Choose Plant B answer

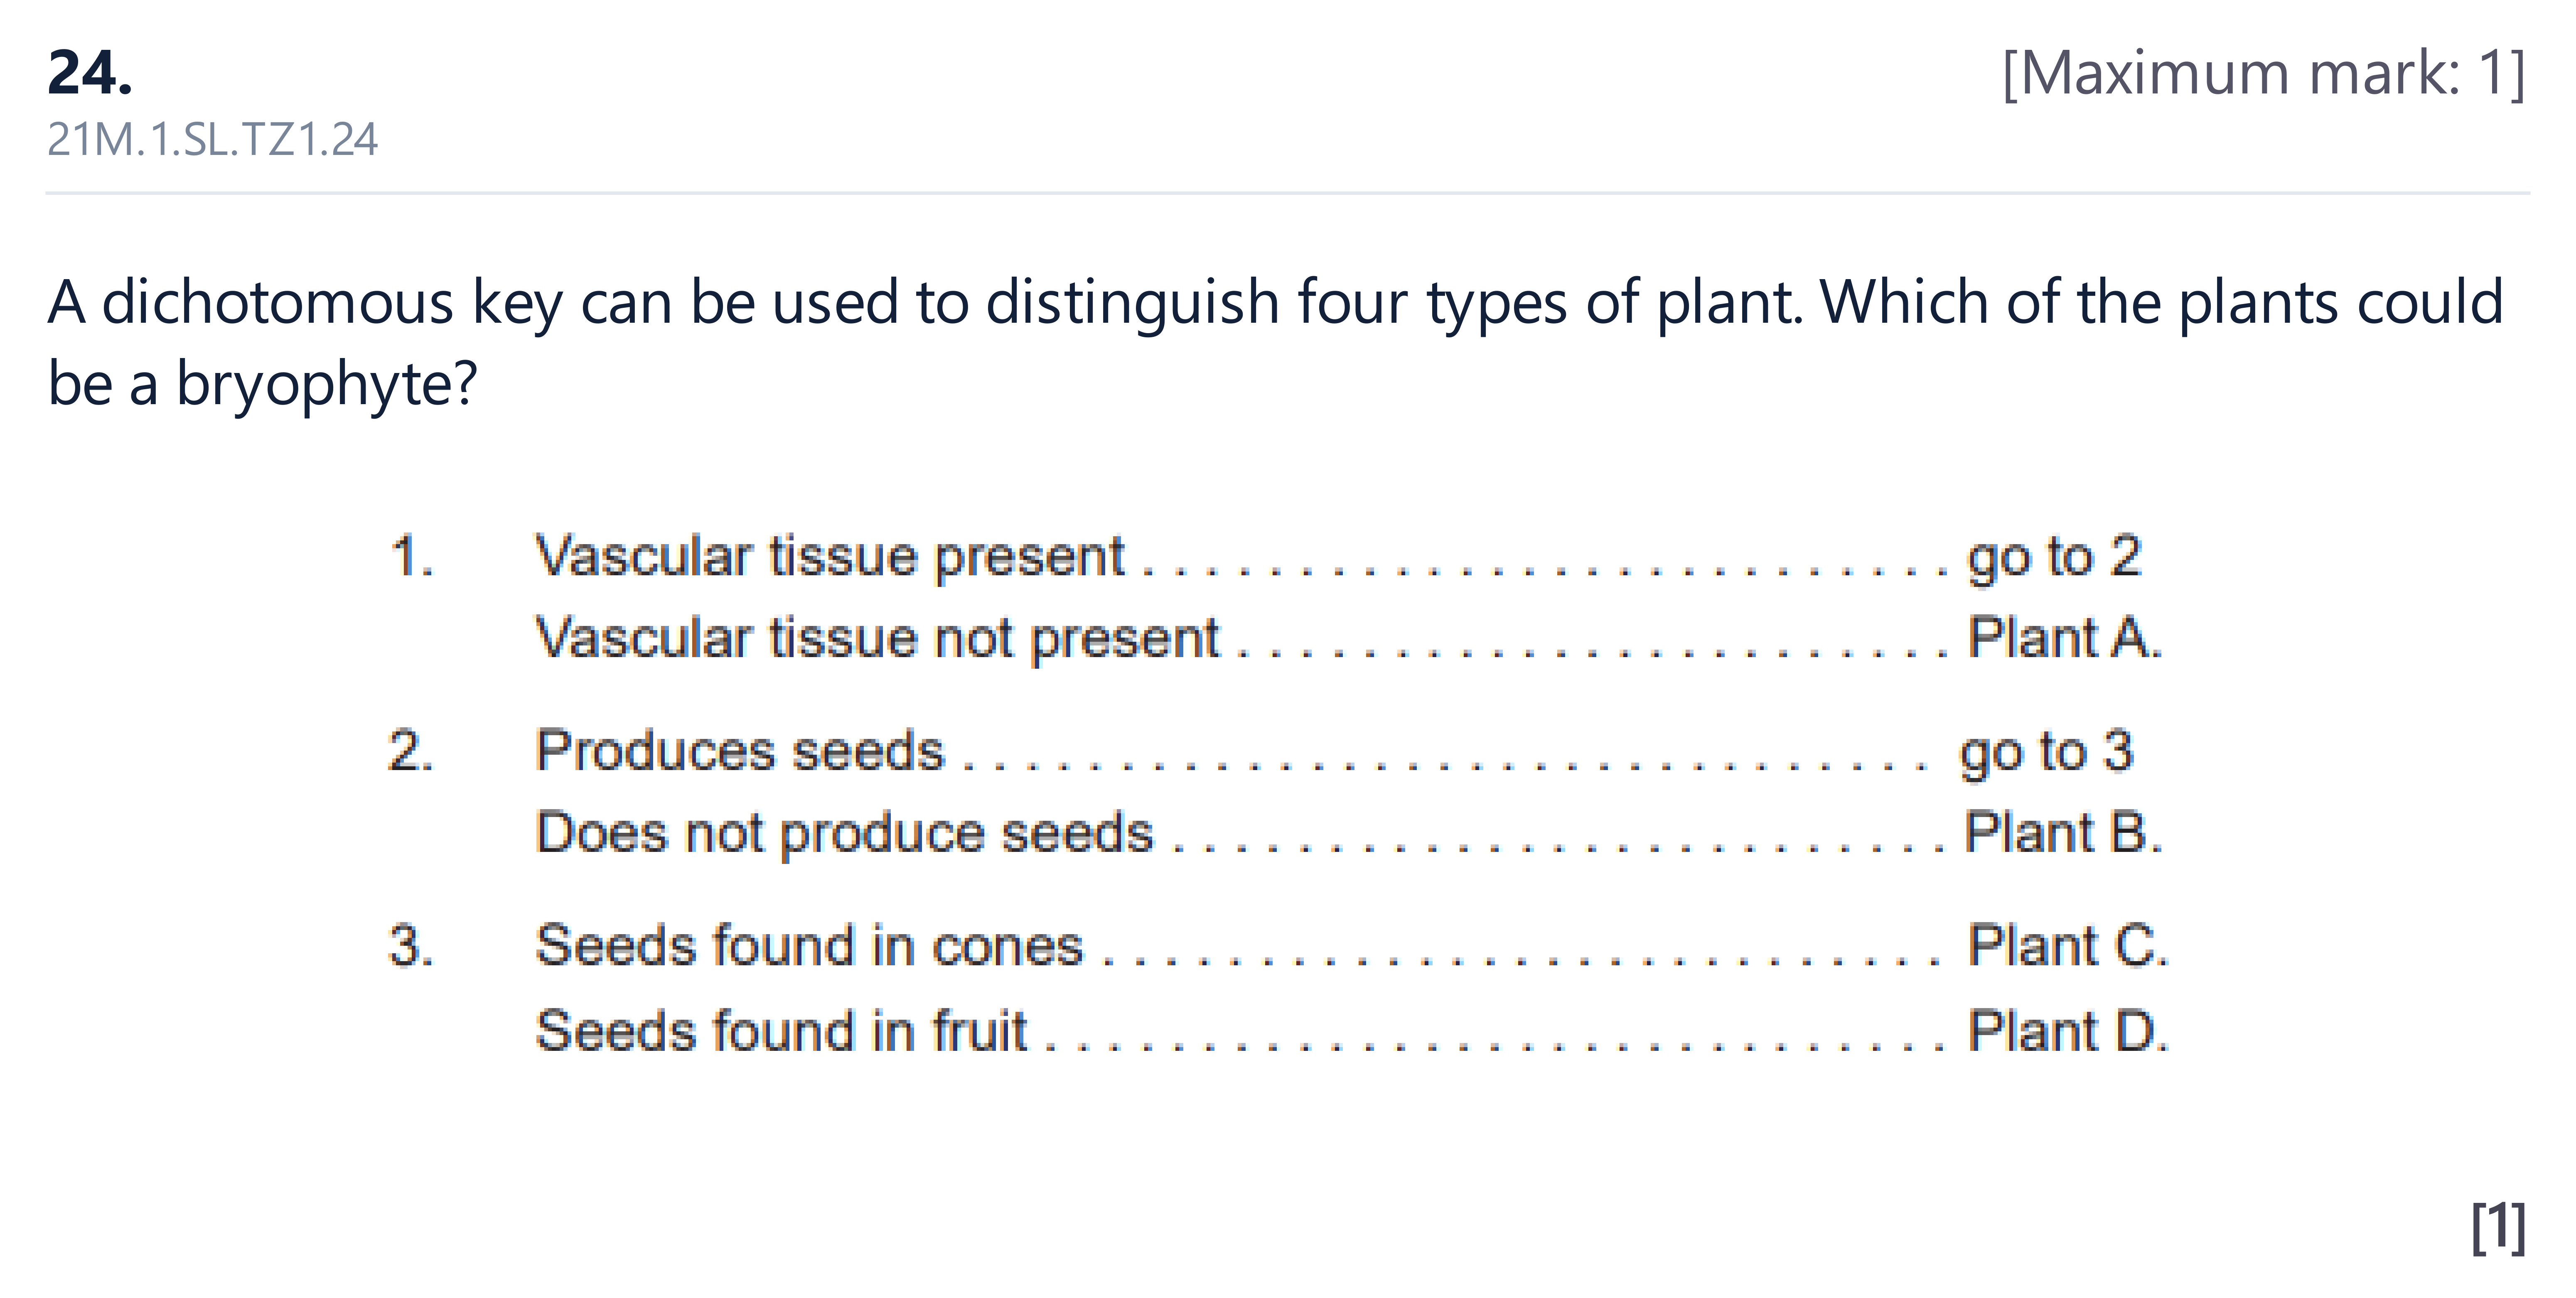[2063, 832]
